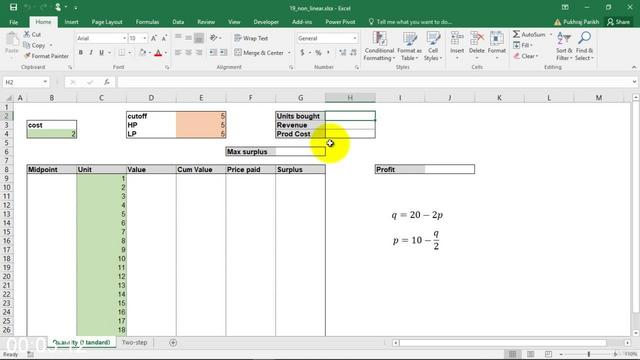Increase font size with large A icon

point(154,38)
